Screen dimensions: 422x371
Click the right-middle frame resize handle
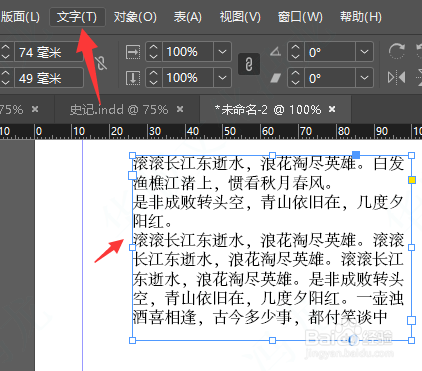point(412,247)
